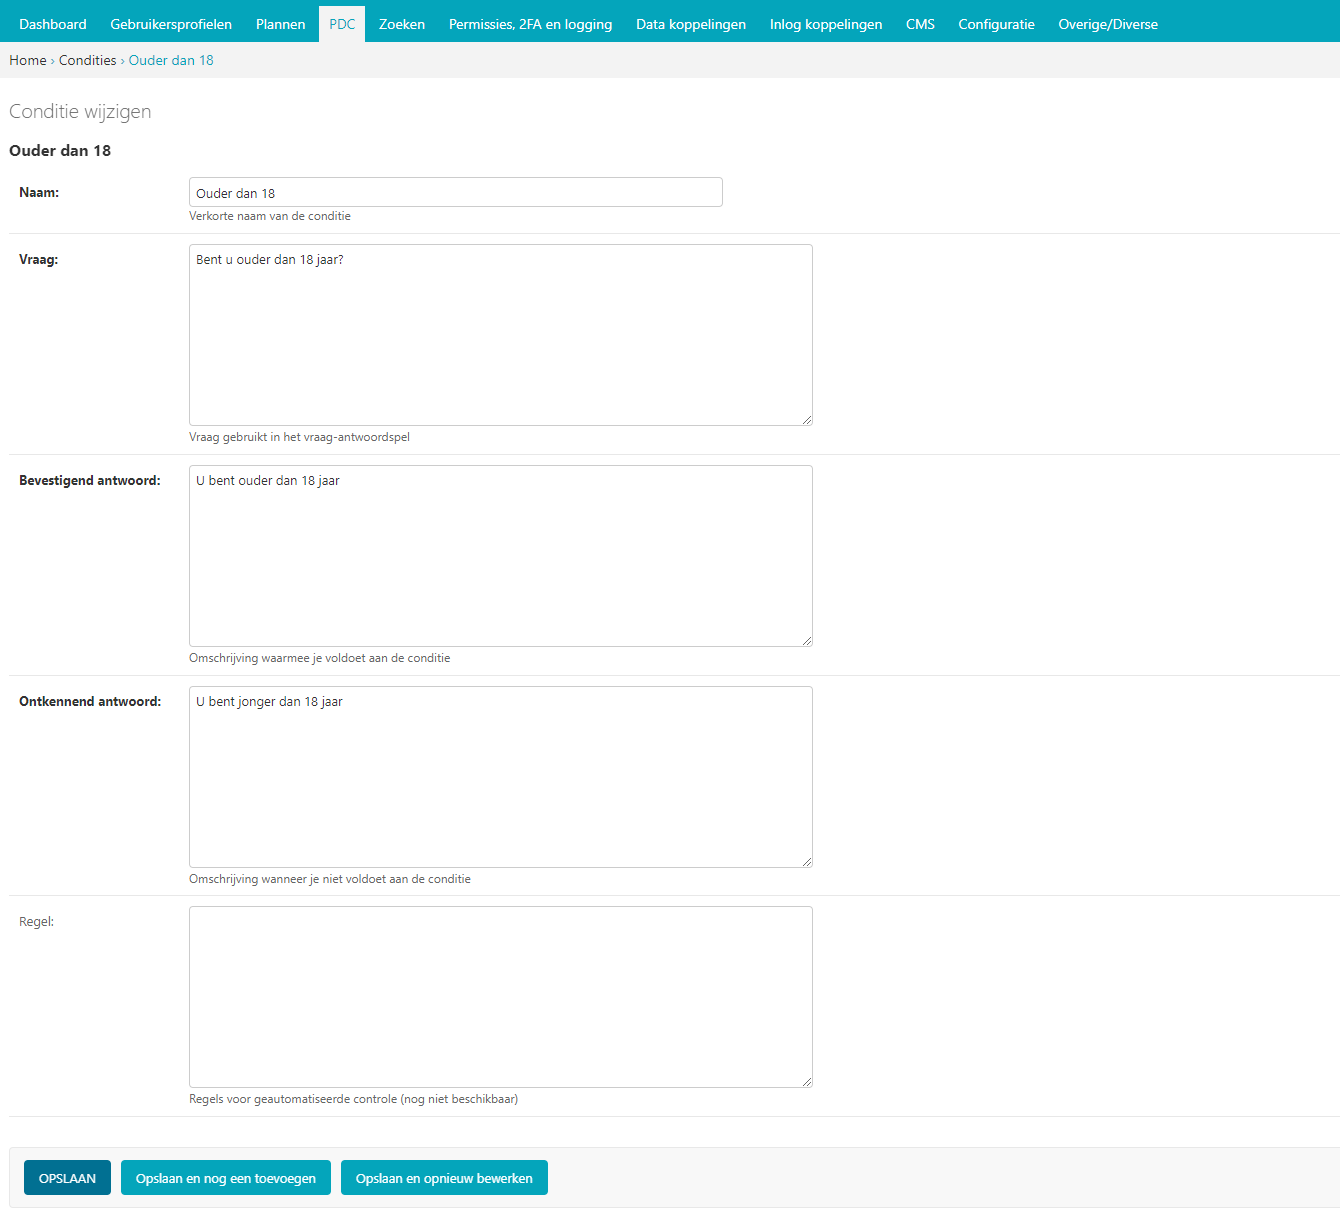Open the Plannen menu
The image size is (1340, 1223).
pyautogui.click(x=281, y=24)
